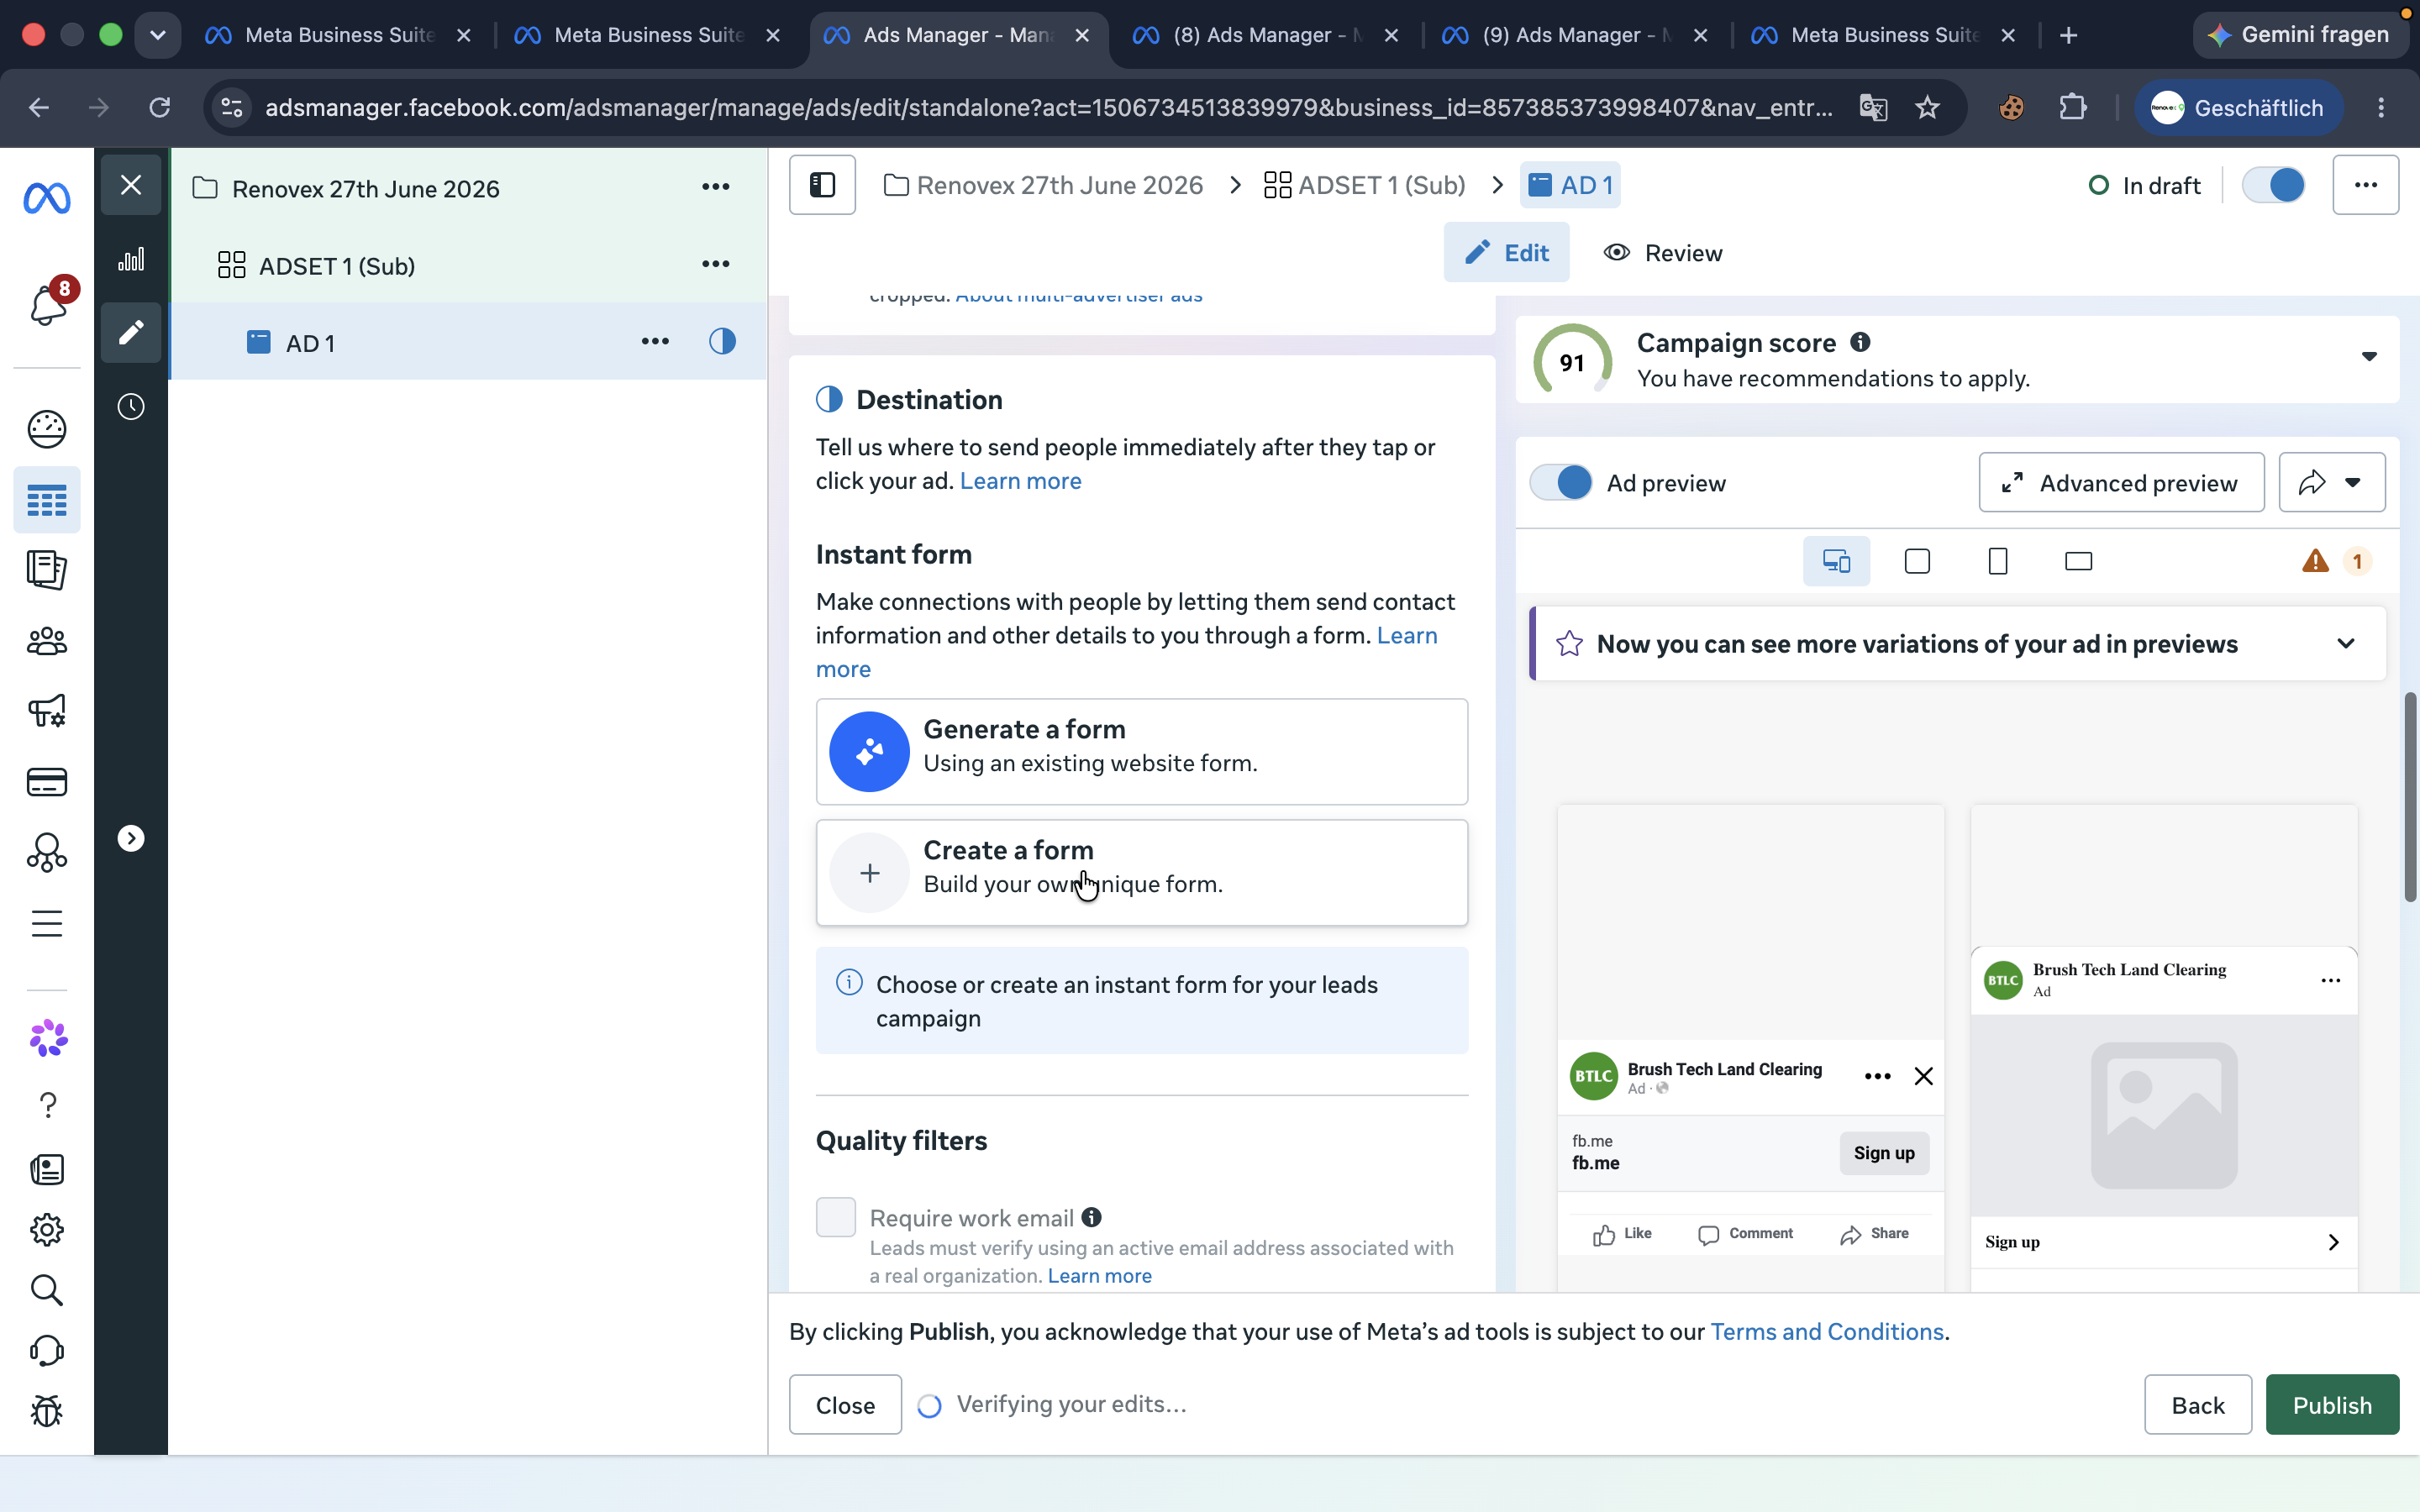The height and width of the screenshot is (1512, 2420).
Task: Open notifications bell in left sidebar
Action: 48,304
